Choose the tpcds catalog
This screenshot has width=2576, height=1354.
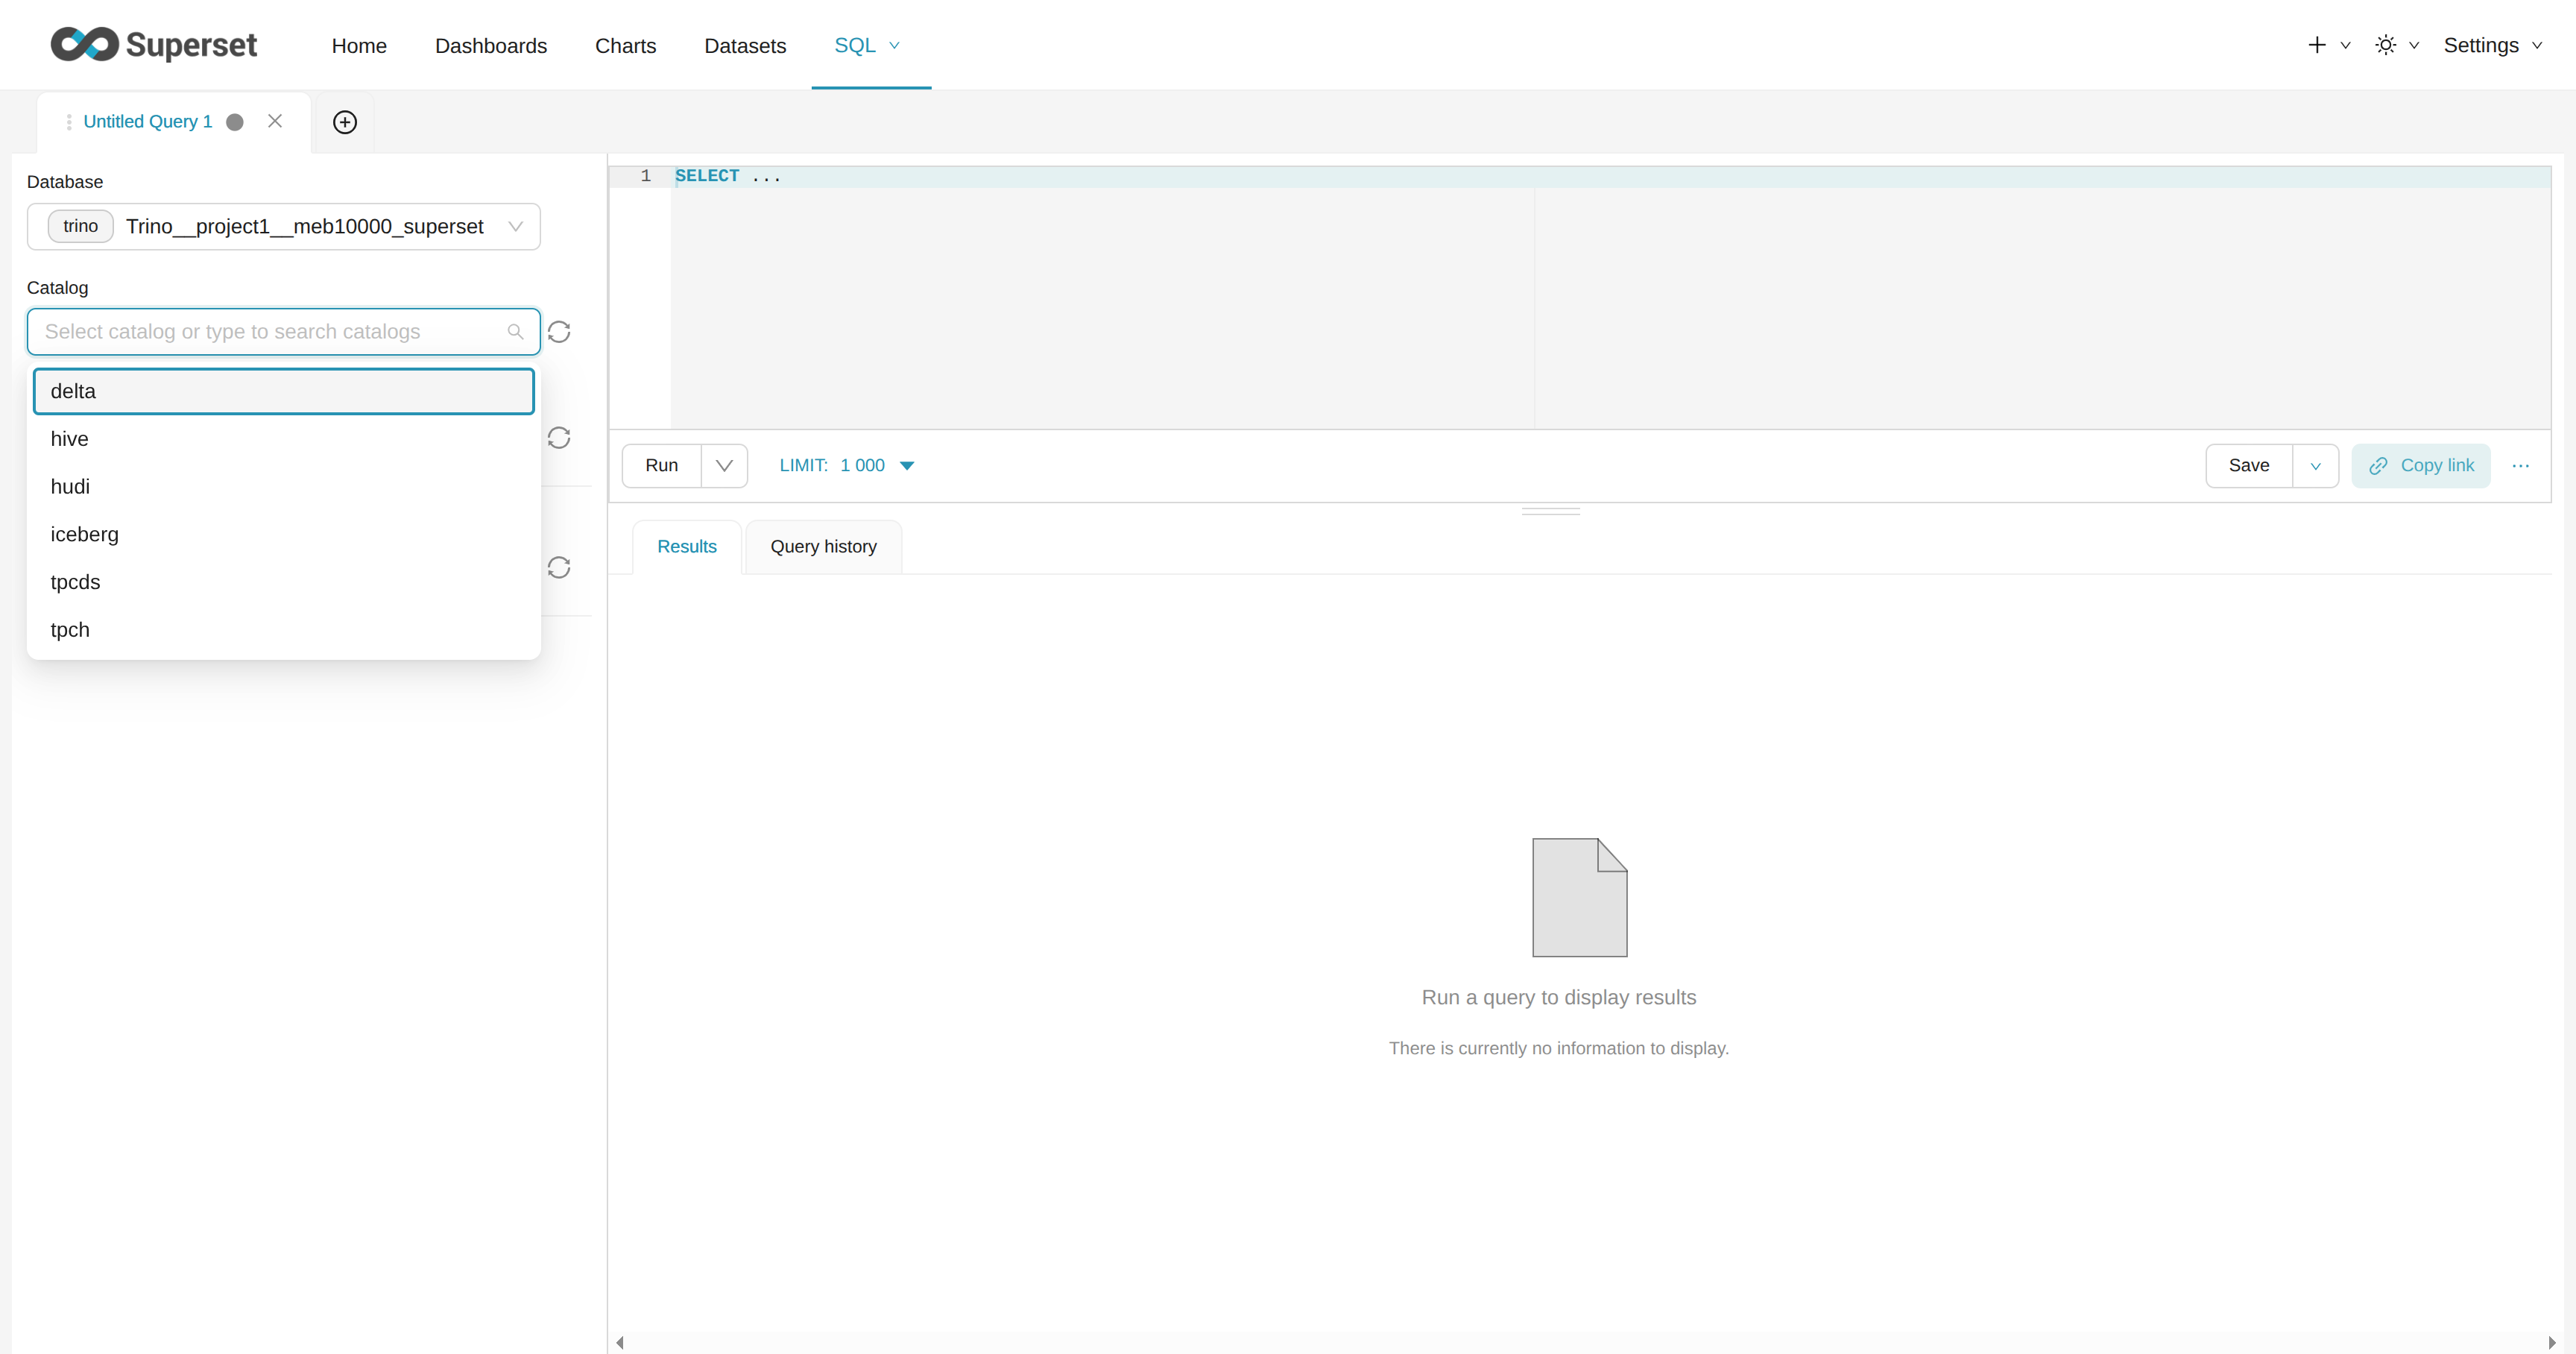coord(284,582)
